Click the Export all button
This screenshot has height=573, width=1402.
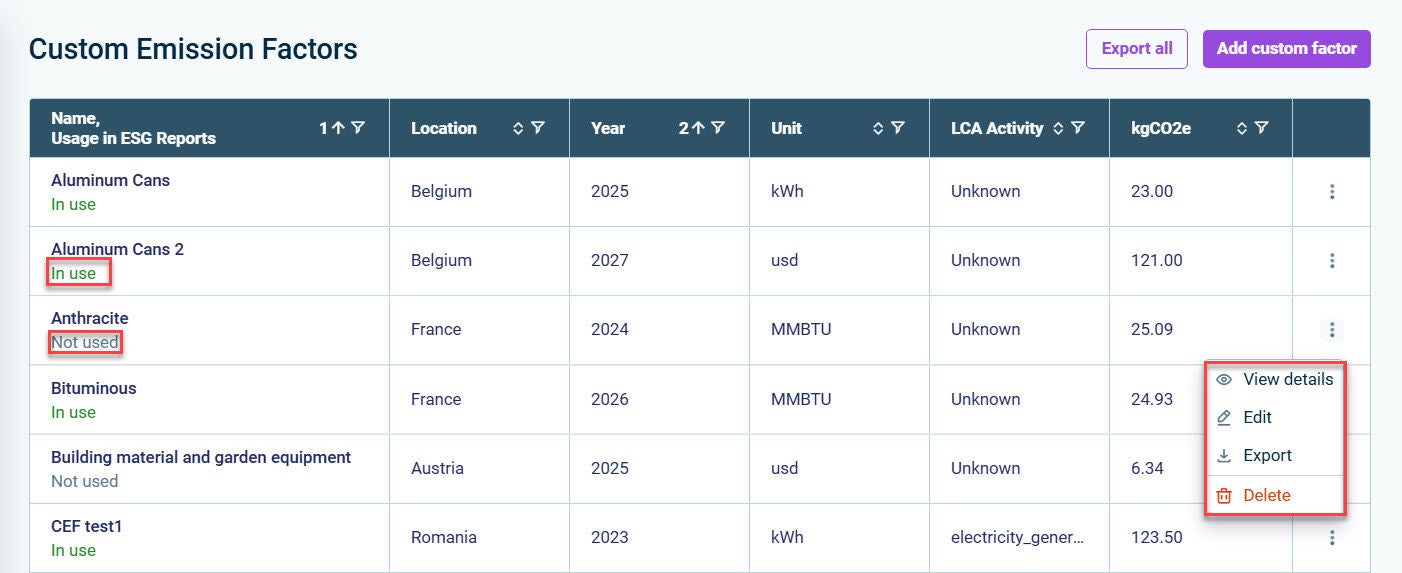tap(1137, 49)
